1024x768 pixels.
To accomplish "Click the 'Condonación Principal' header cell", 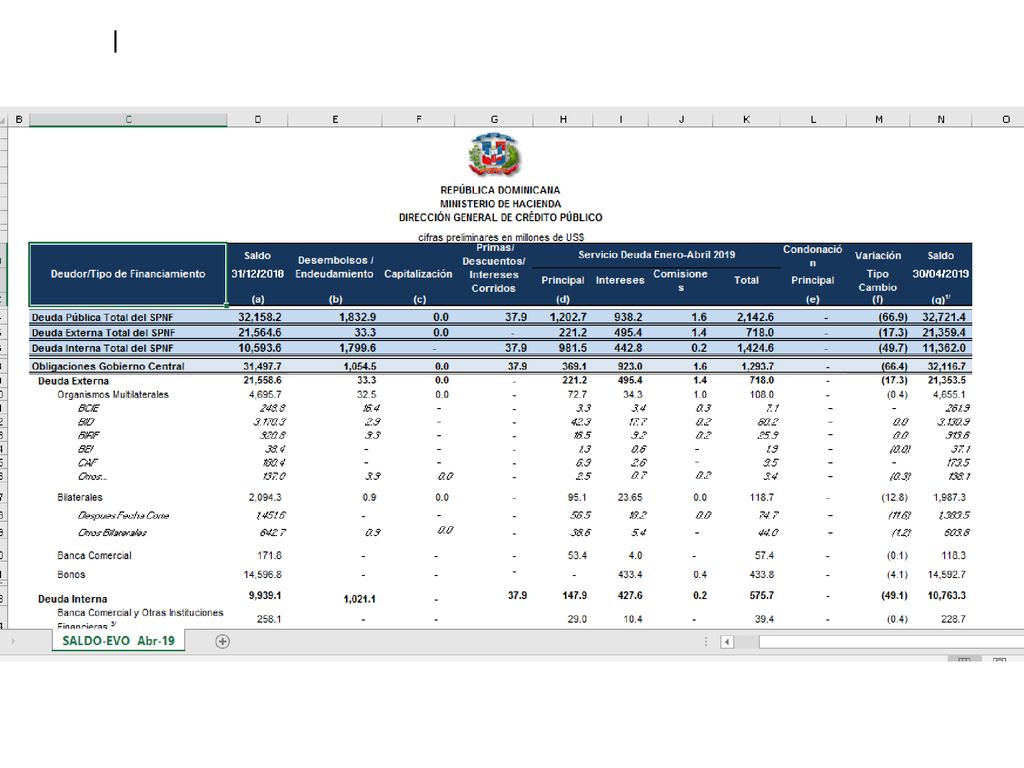I will coord(812,274).
